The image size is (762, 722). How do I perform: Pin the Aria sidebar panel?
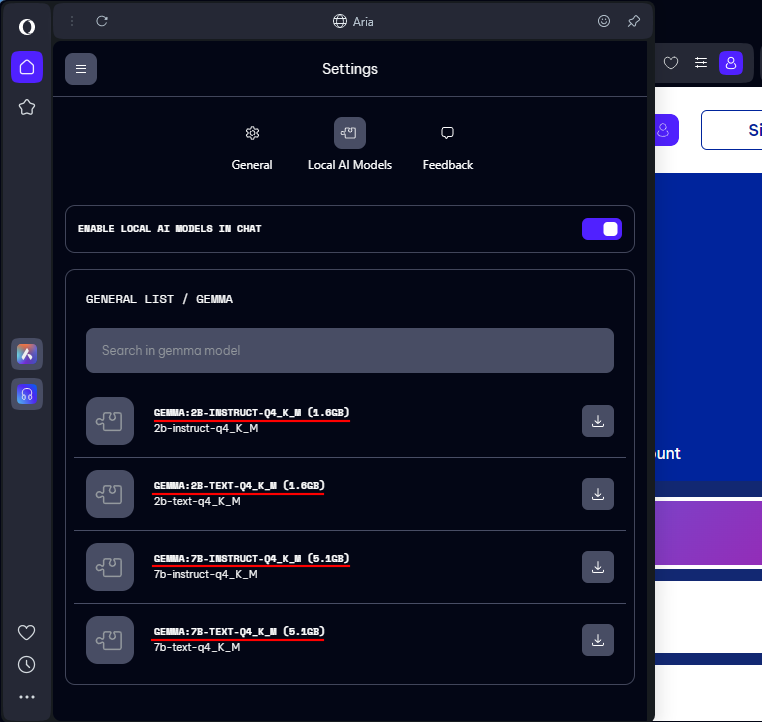pos(634,21)
